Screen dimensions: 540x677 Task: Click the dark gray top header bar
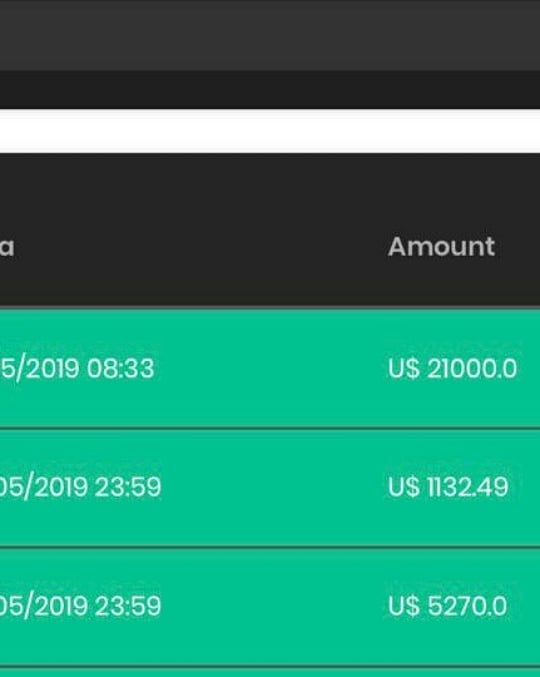coord(270,35)
